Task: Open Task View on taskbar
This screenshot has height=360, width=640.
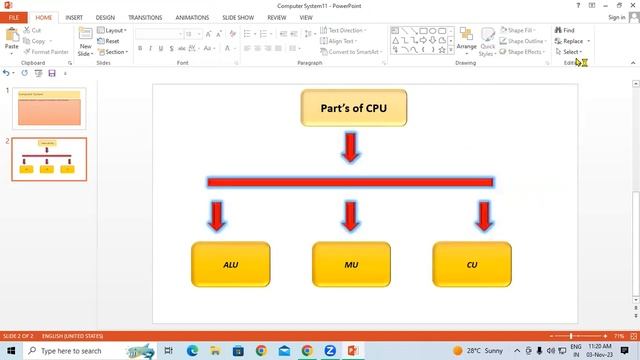Action: 168,351
